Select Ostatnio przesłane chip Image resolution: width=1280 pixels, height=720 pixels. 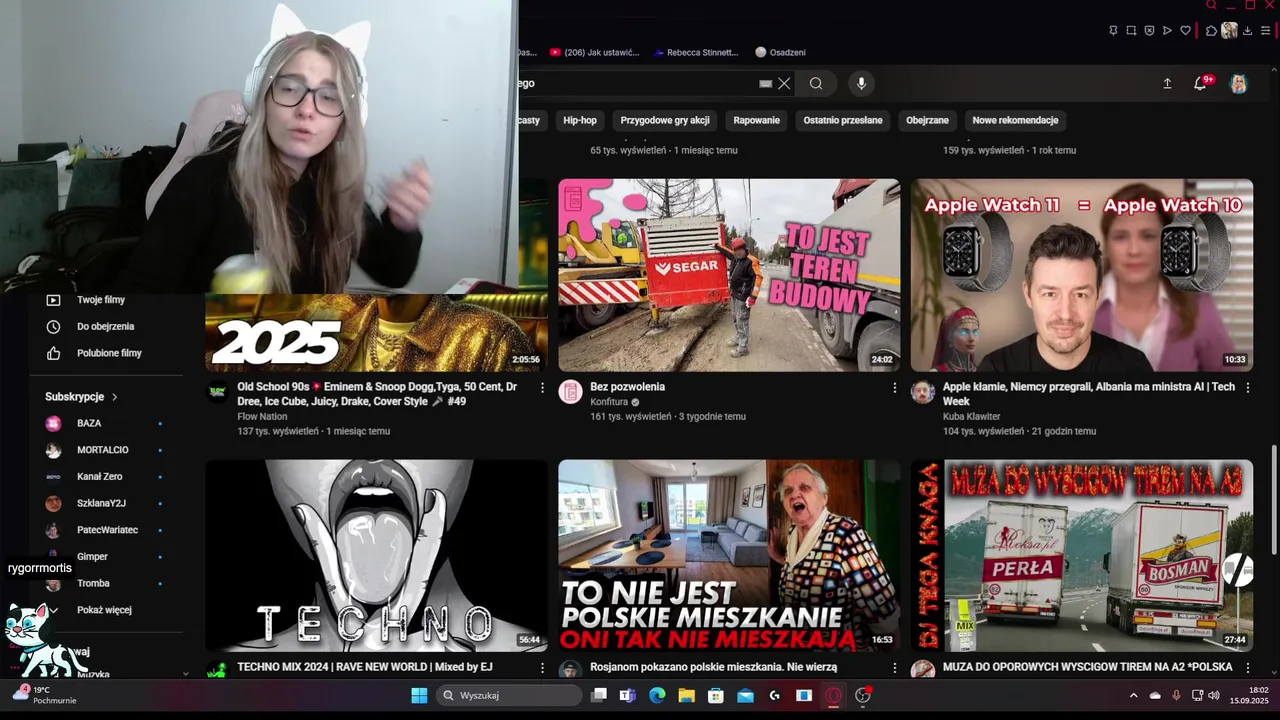(843, 120)
